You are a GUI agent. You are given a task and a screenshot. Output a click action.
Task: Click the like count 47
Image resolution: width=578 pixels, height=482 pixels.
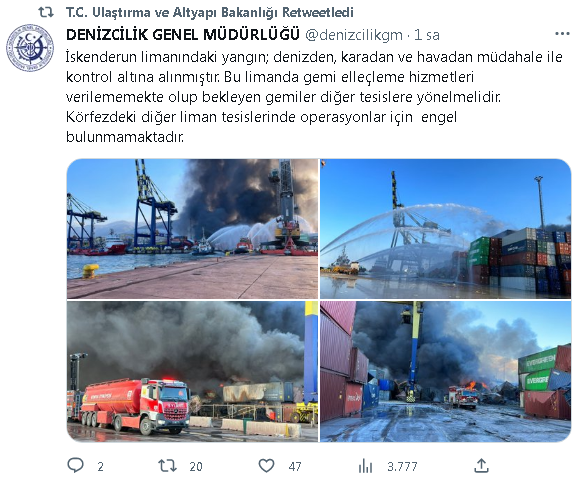tap(295, 467)
